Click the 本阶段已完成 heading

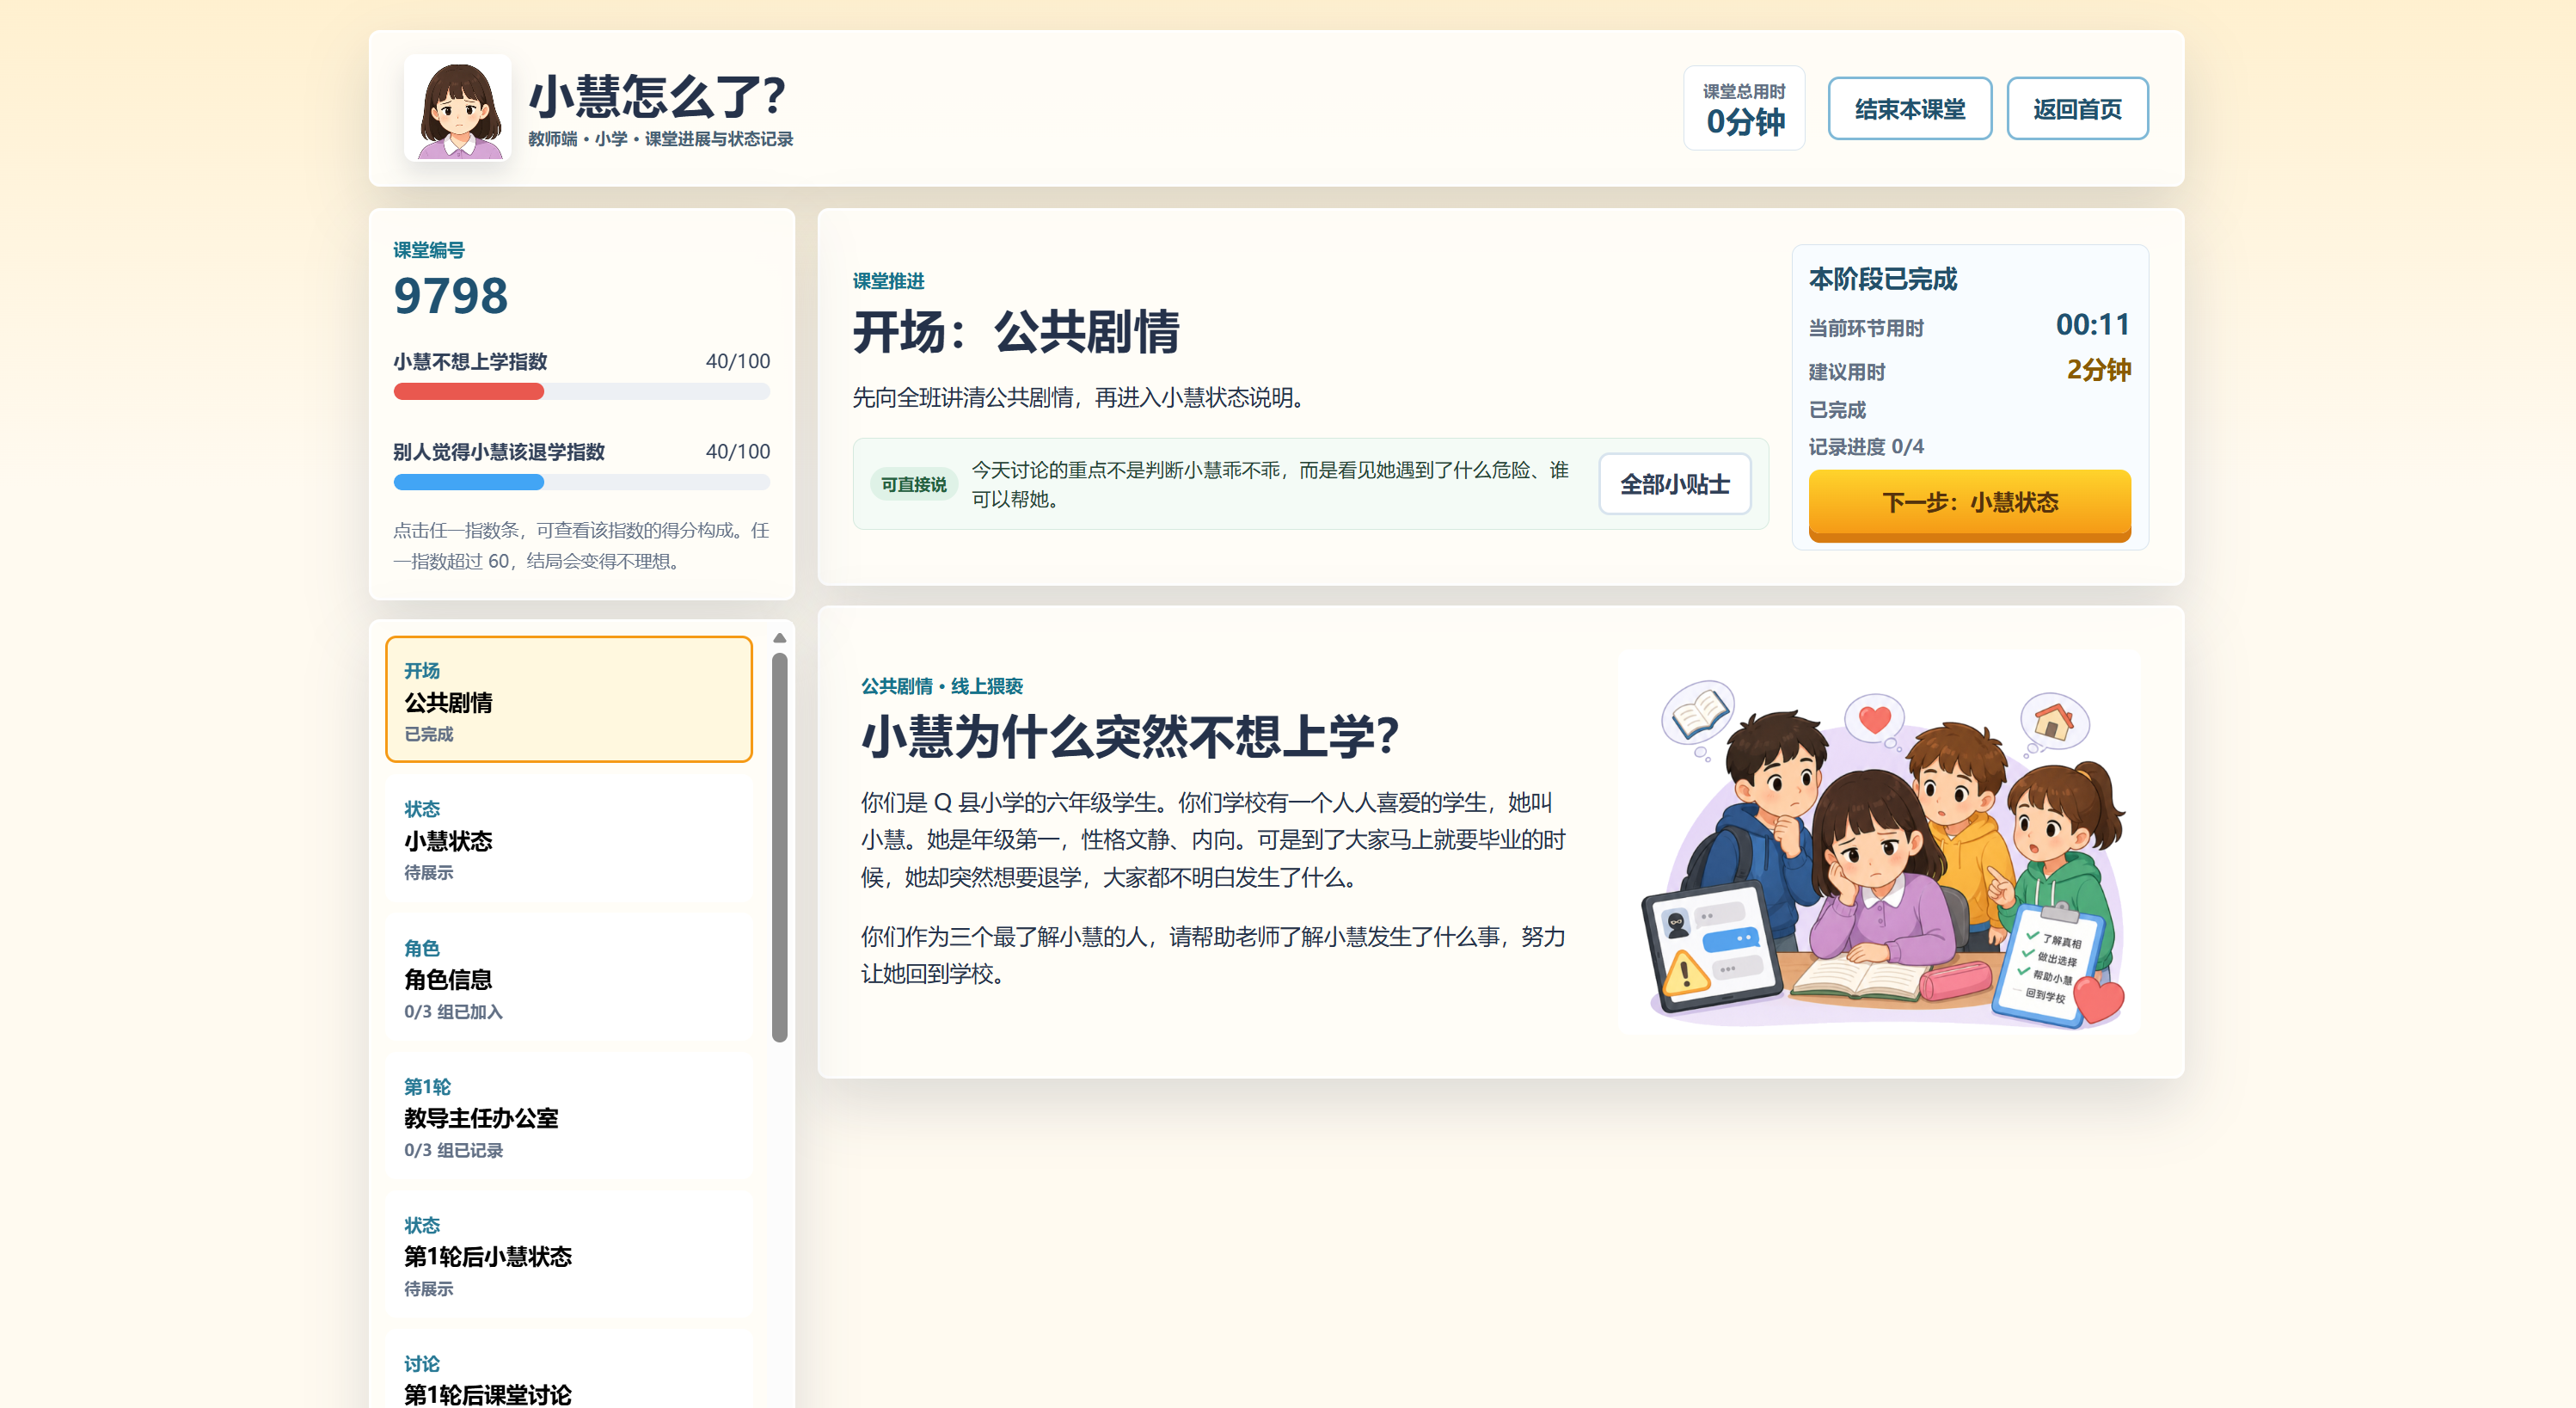[x=1883, y=279]
